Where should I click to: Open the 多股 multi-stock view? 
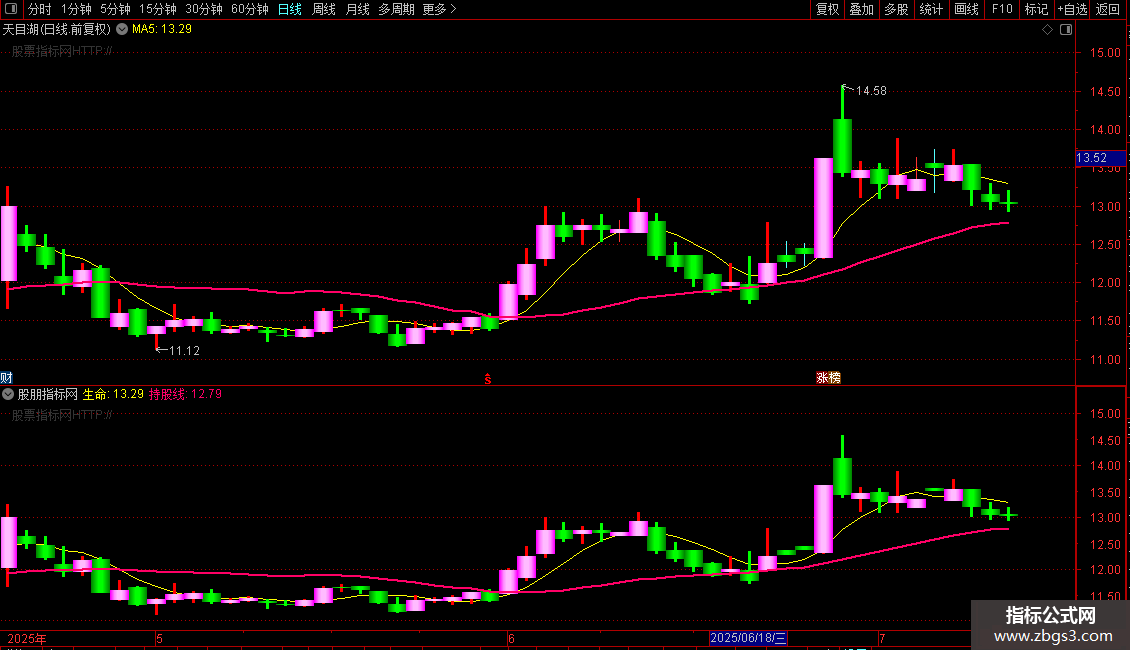click(896, 9)
